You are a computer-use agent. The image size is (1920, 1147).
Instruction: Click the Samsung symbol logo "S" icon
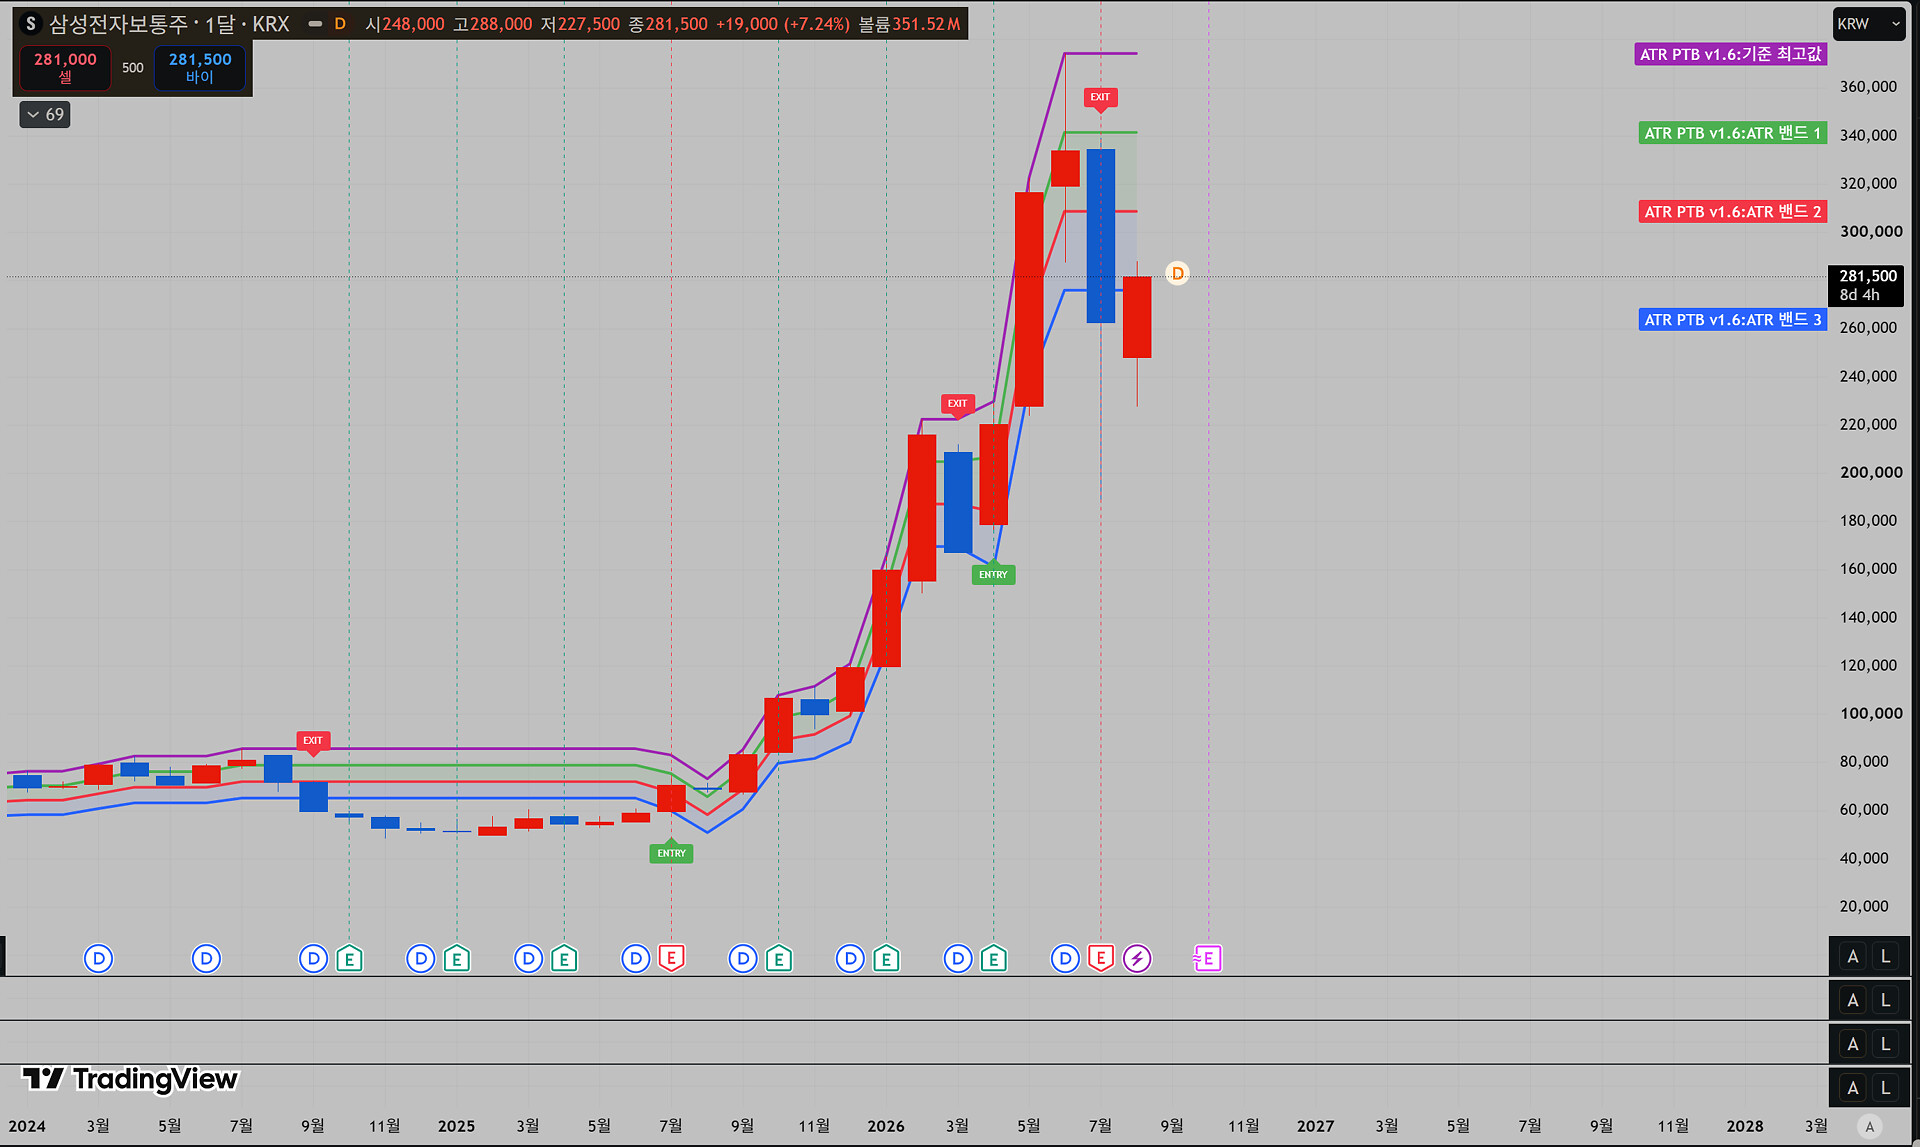(x=31, y=24)
